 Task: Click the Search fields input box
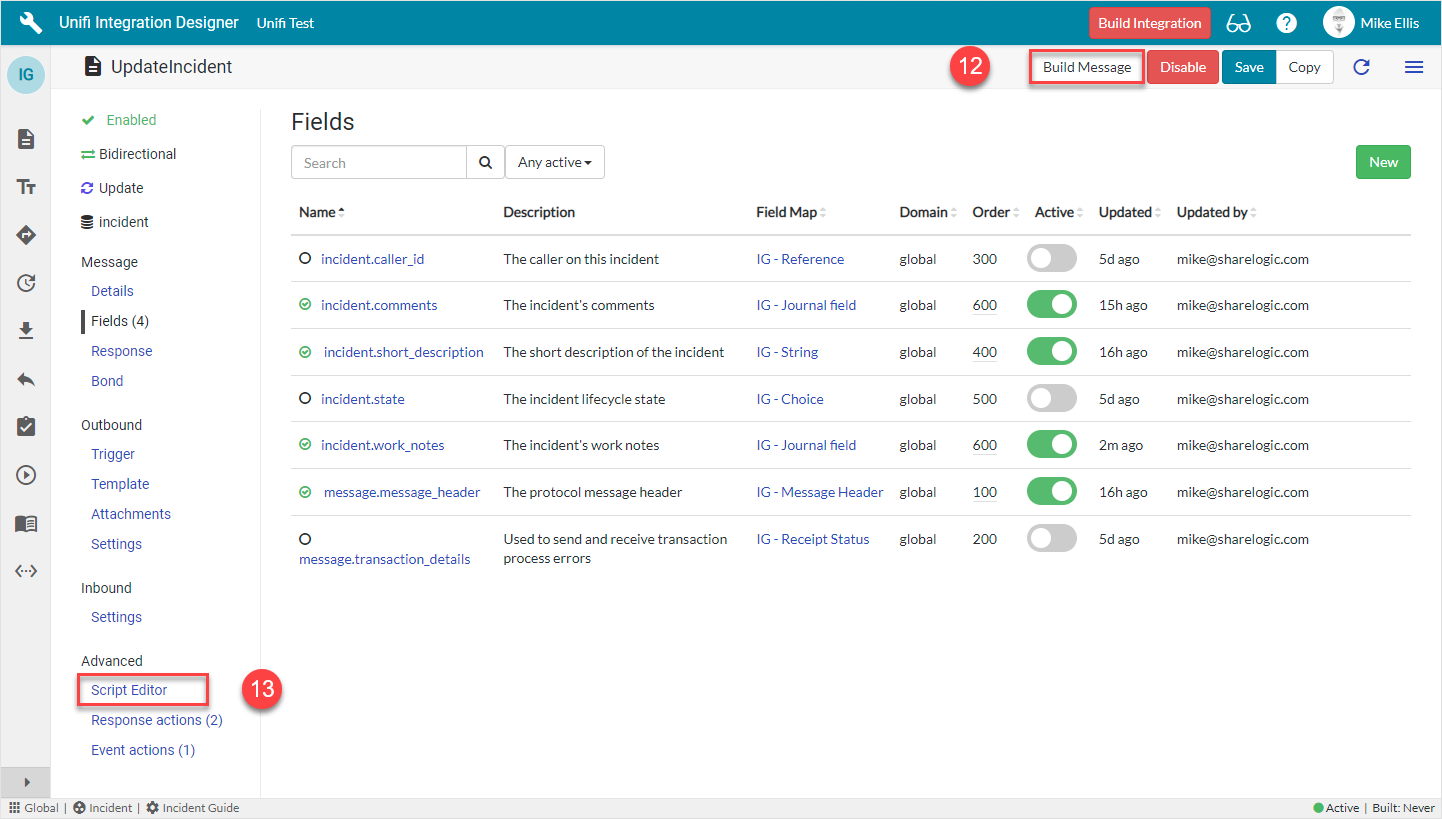click(379, 163)
